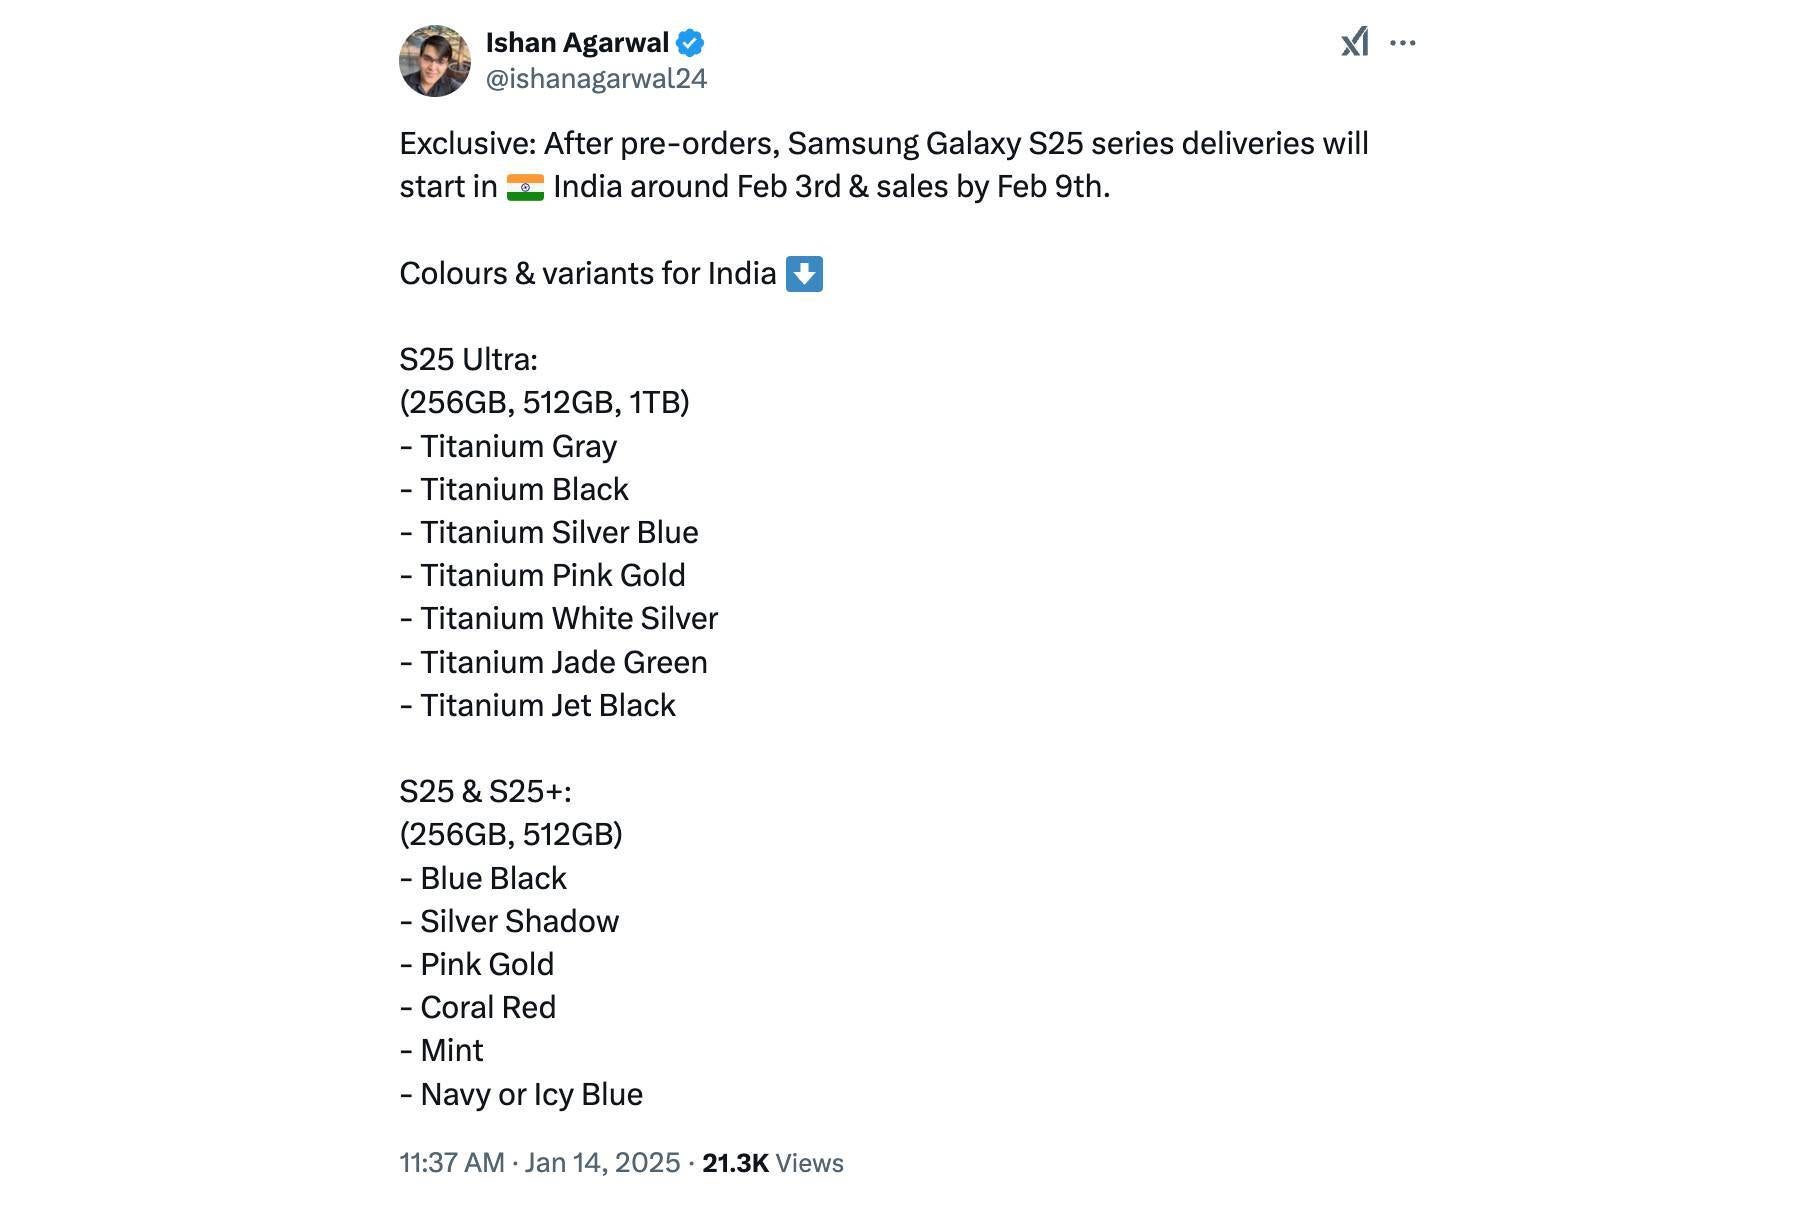Viewport: 1816px width, 1208px height.
Task: Click the 21.3K Views count
Action: coord(772,1163)
